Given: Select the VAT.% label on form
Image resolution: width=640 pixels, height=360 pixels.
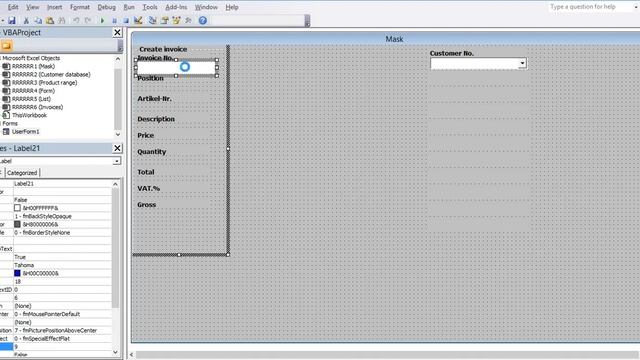Looking at the screenshot, I should coord(149,189).
